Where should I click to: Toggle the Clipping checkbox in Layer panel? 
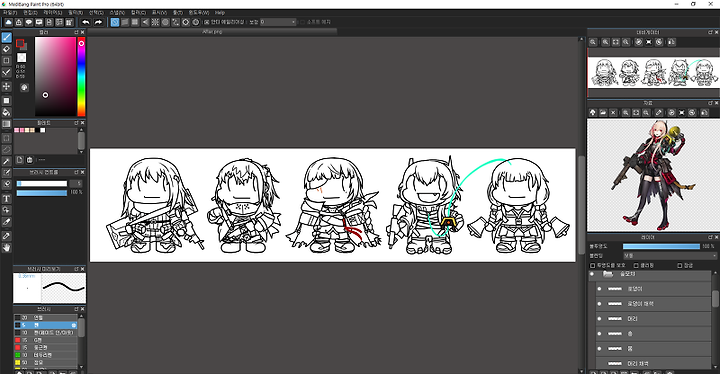(x=636, y=266)
